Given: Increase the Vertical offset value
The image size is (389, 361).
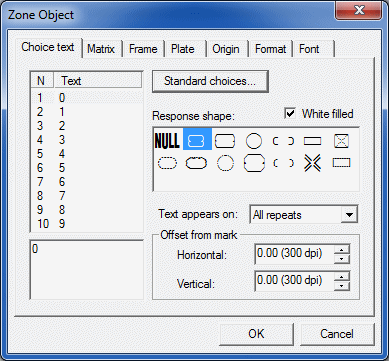Looking at the screenshot, I should [x=341, y=276].
